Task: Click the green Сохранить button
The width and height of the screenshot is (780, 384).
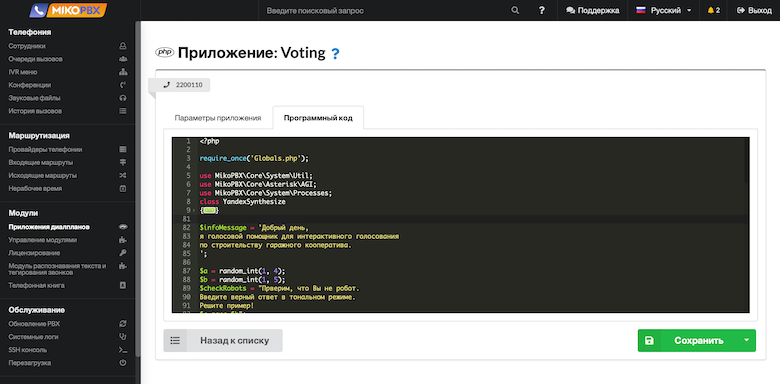Action: click(x=688, y=341)
